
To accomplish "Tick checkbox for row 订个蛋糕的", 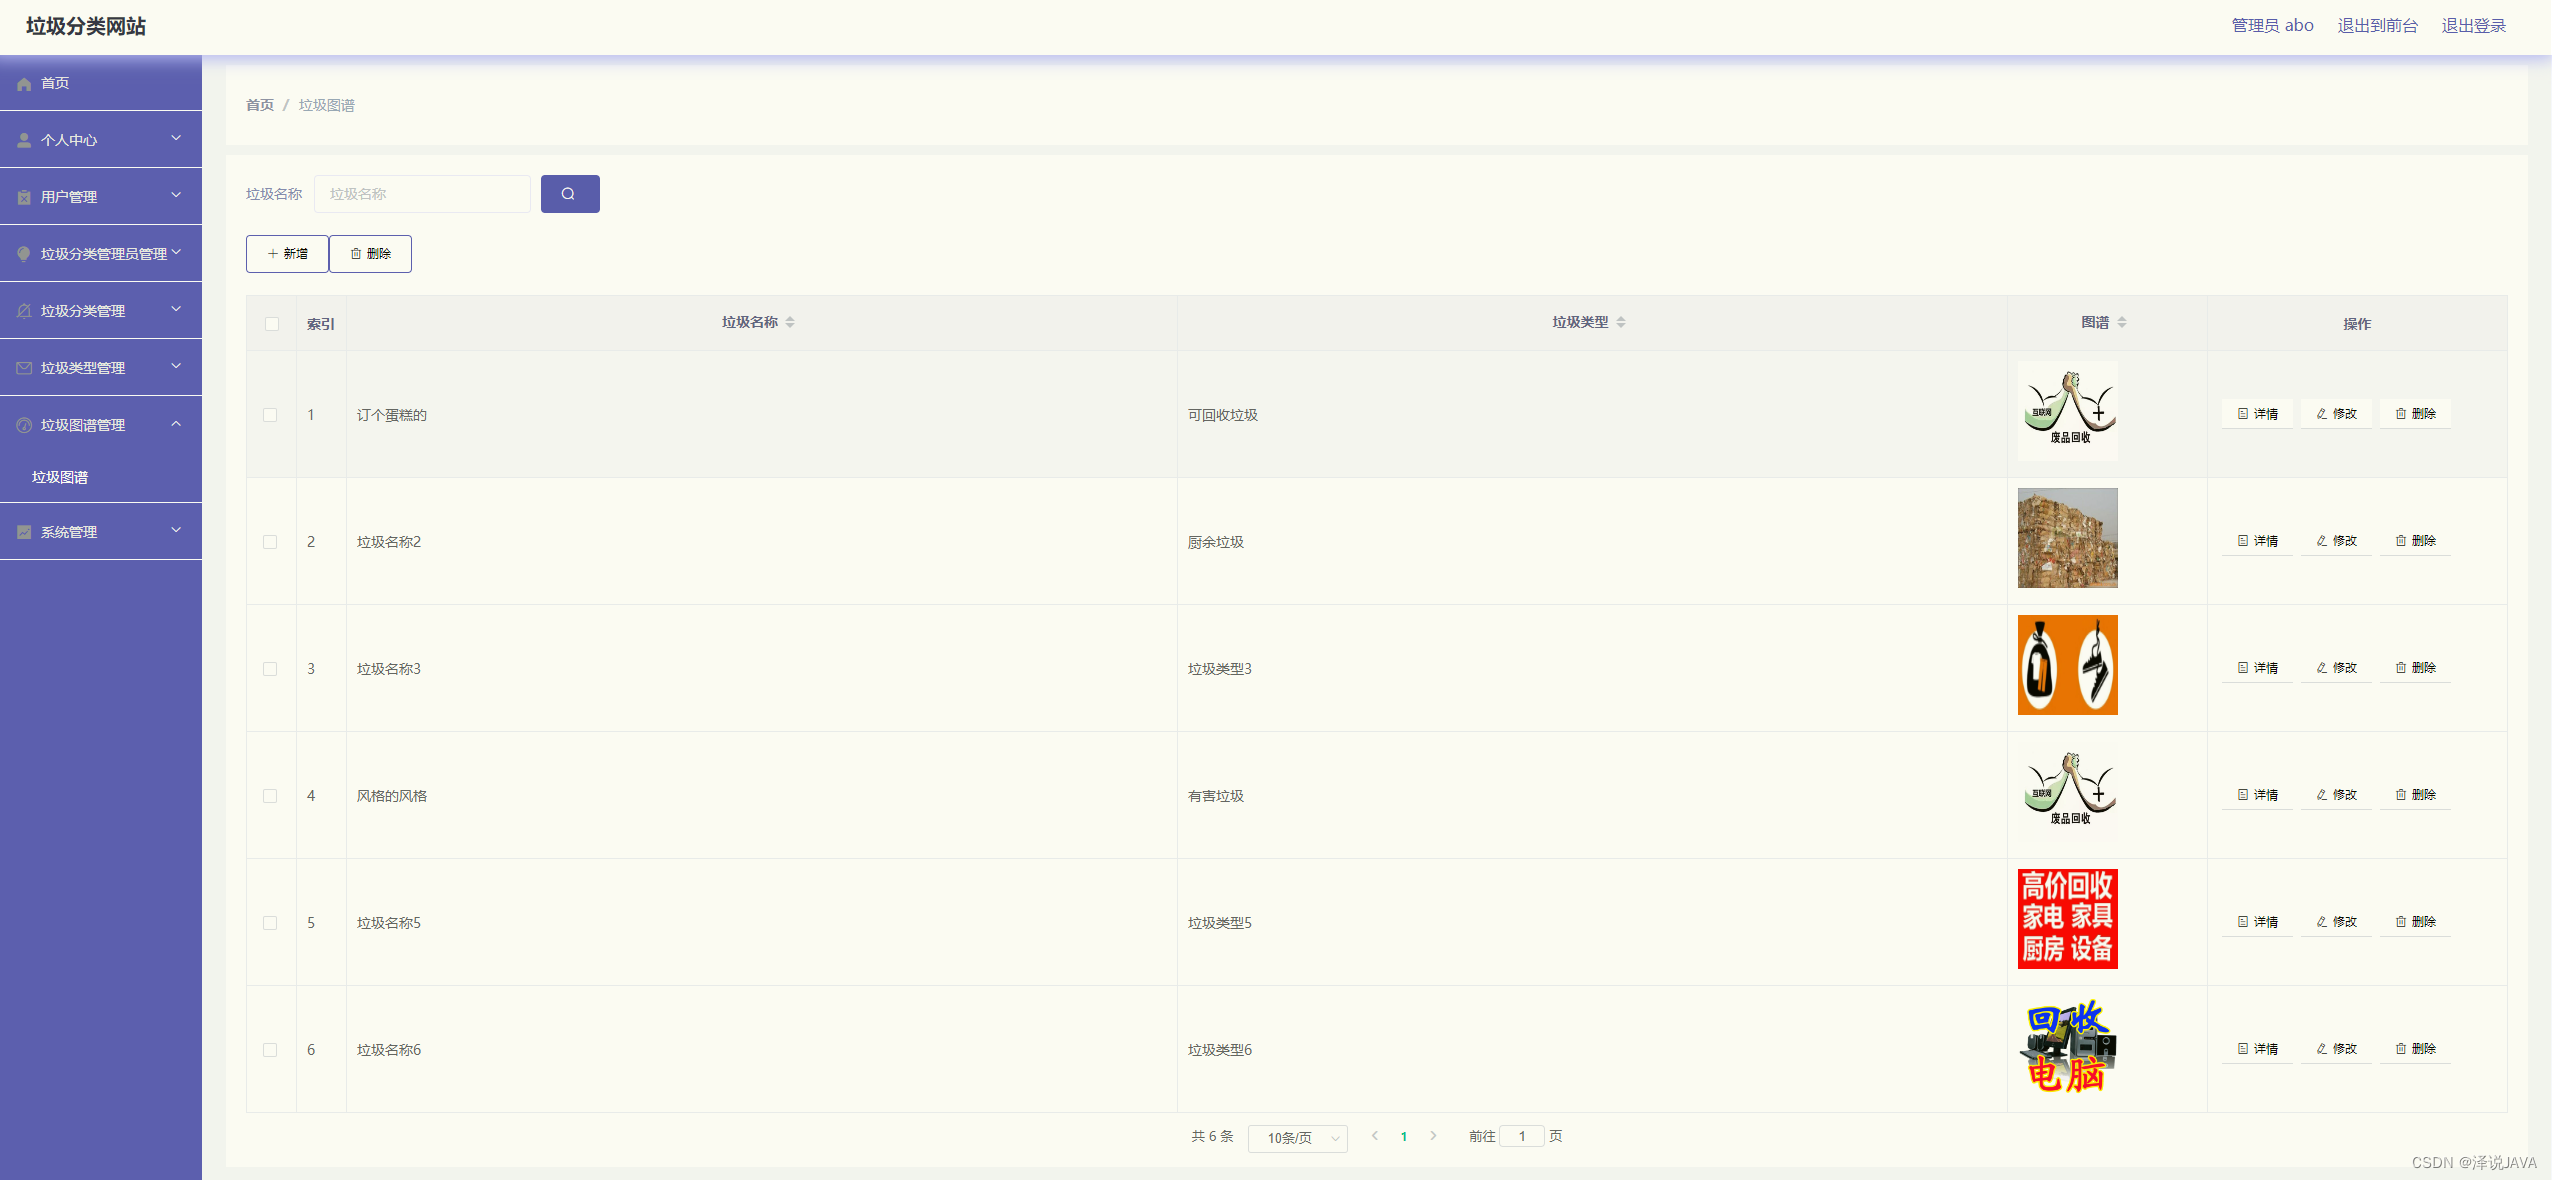I will click(270, 415).
